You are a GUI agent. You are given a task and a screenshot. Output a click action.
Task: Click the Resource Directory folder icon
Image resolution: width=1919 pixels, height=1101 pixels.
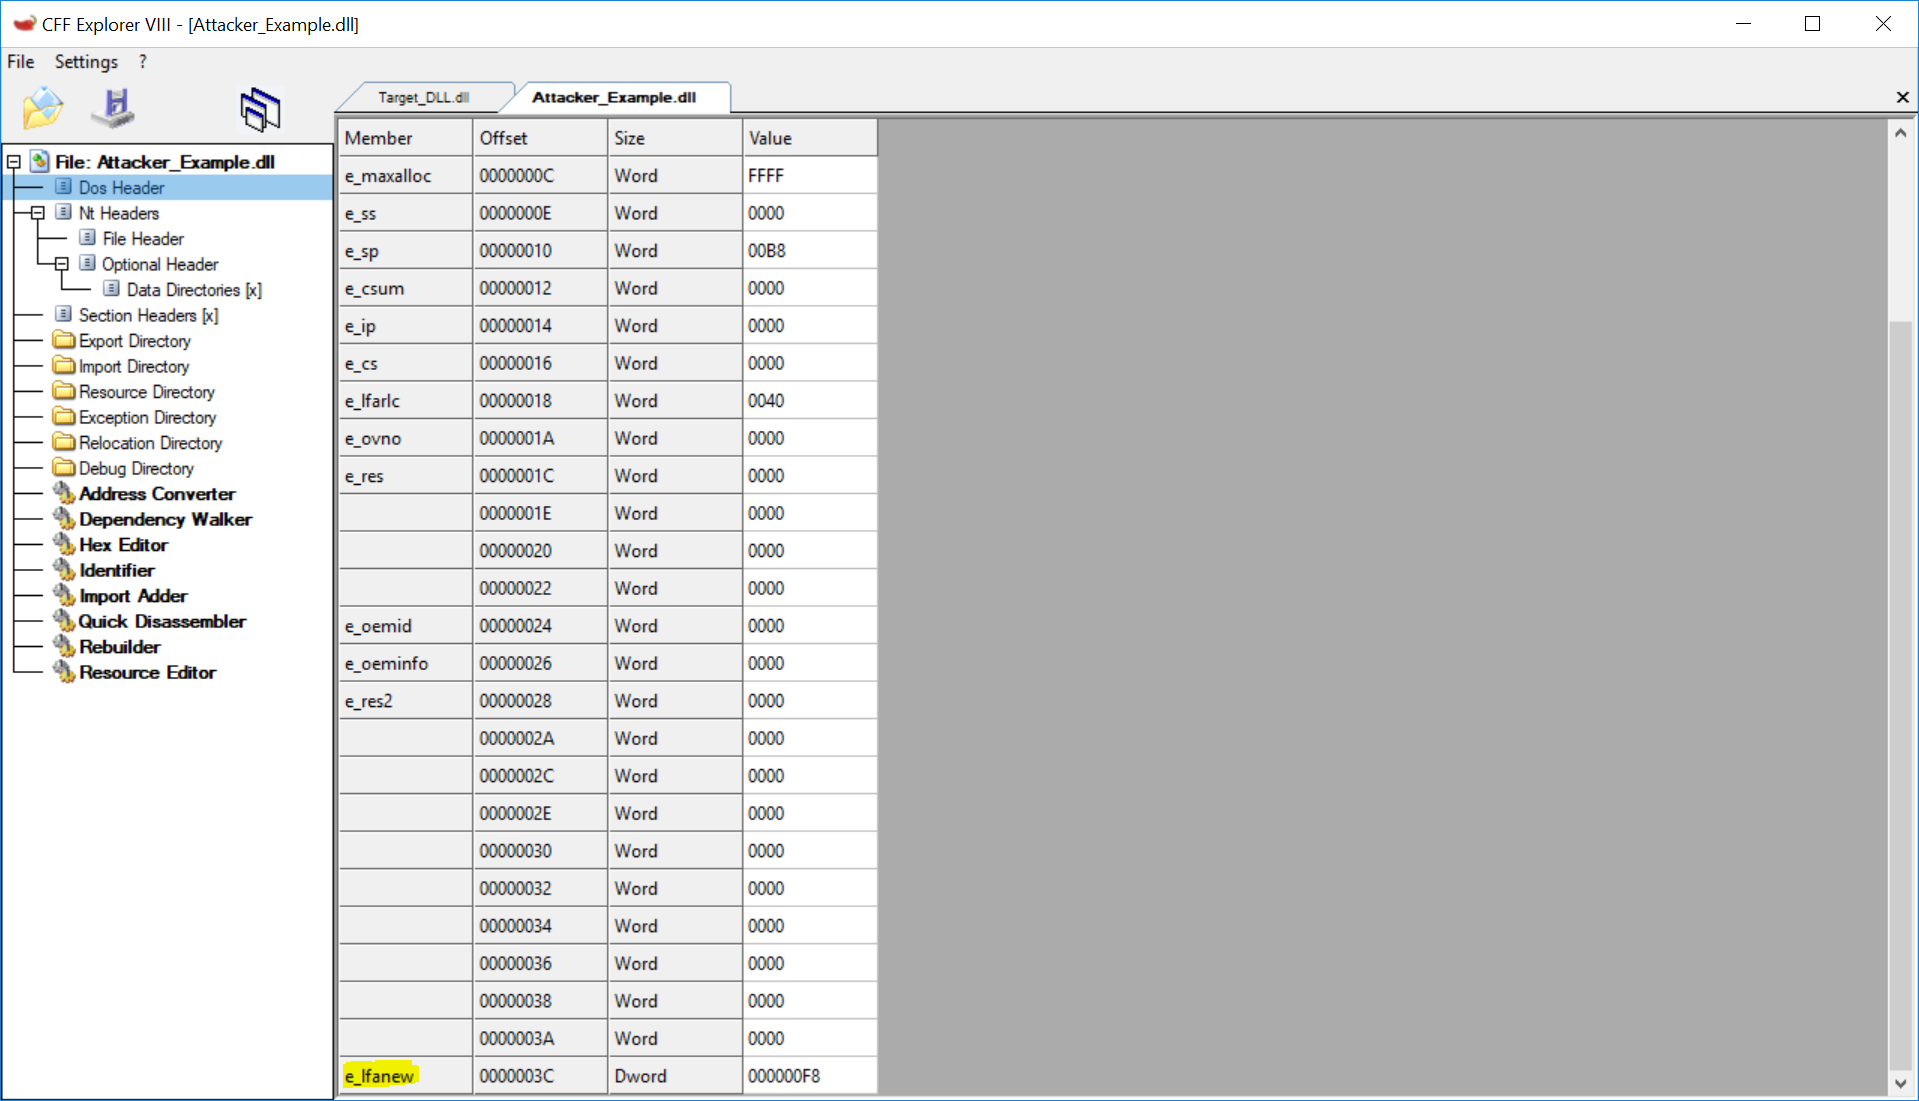tap(64, 391)
